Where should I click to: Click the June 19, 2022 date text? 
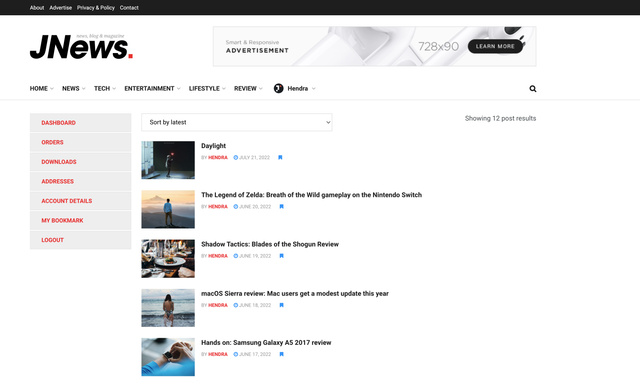click(255, 256)
